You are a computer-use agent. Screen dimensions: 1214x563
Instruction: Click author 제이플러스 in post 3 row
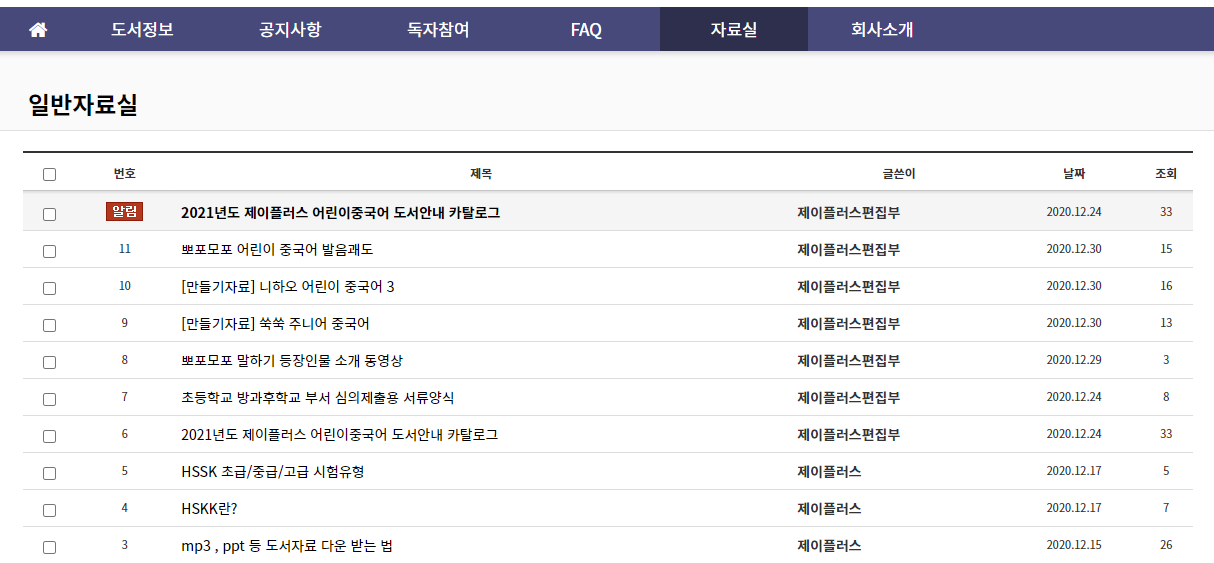pyautogui.click(x=829, y=545)
